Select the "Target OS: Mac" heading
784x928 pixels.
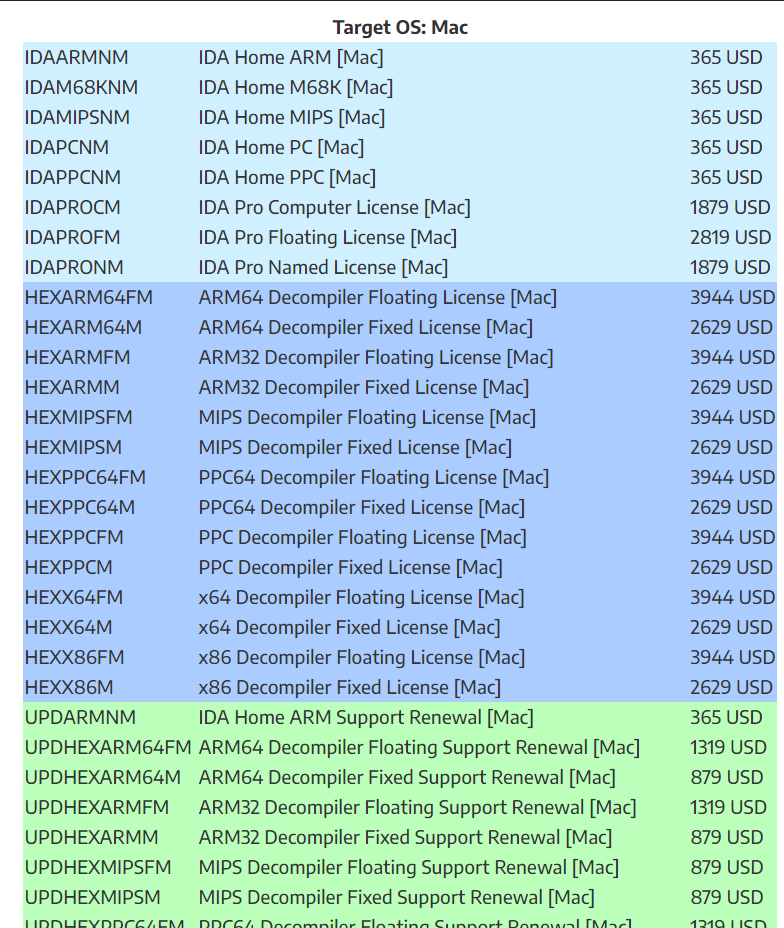click(400, 27)
